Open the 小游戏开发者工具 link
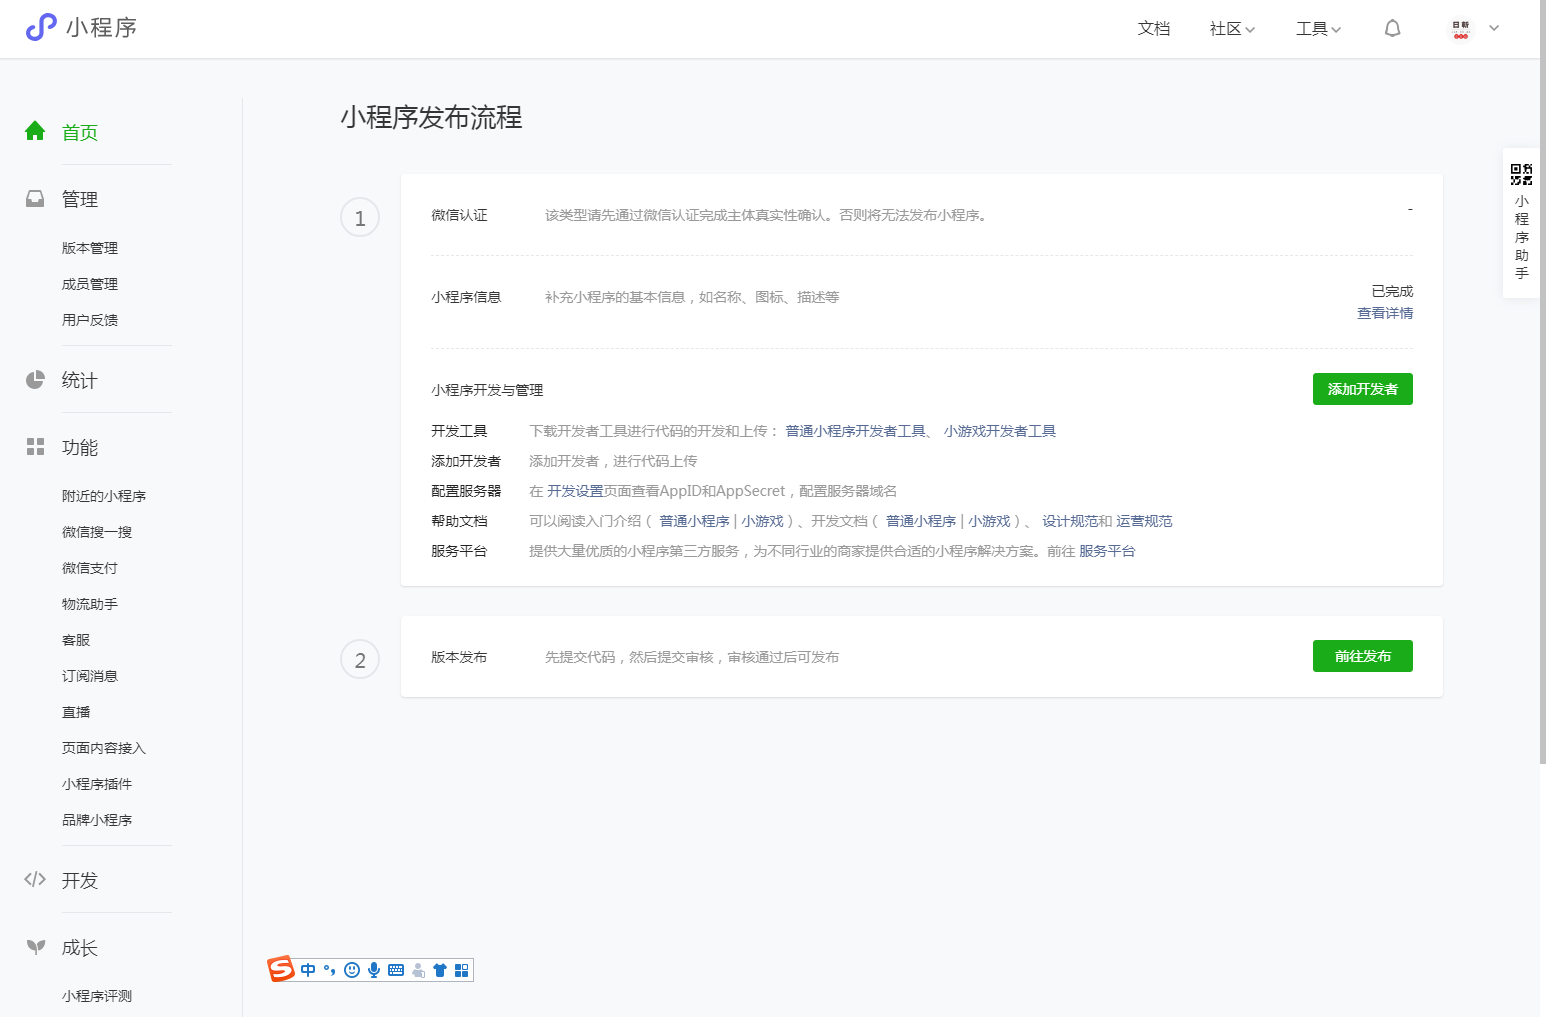 1000,431
